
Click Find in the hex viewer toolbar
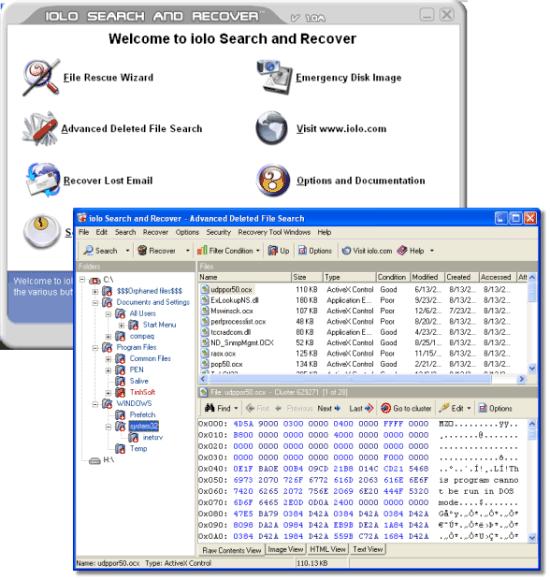click(x=218, y=408)
